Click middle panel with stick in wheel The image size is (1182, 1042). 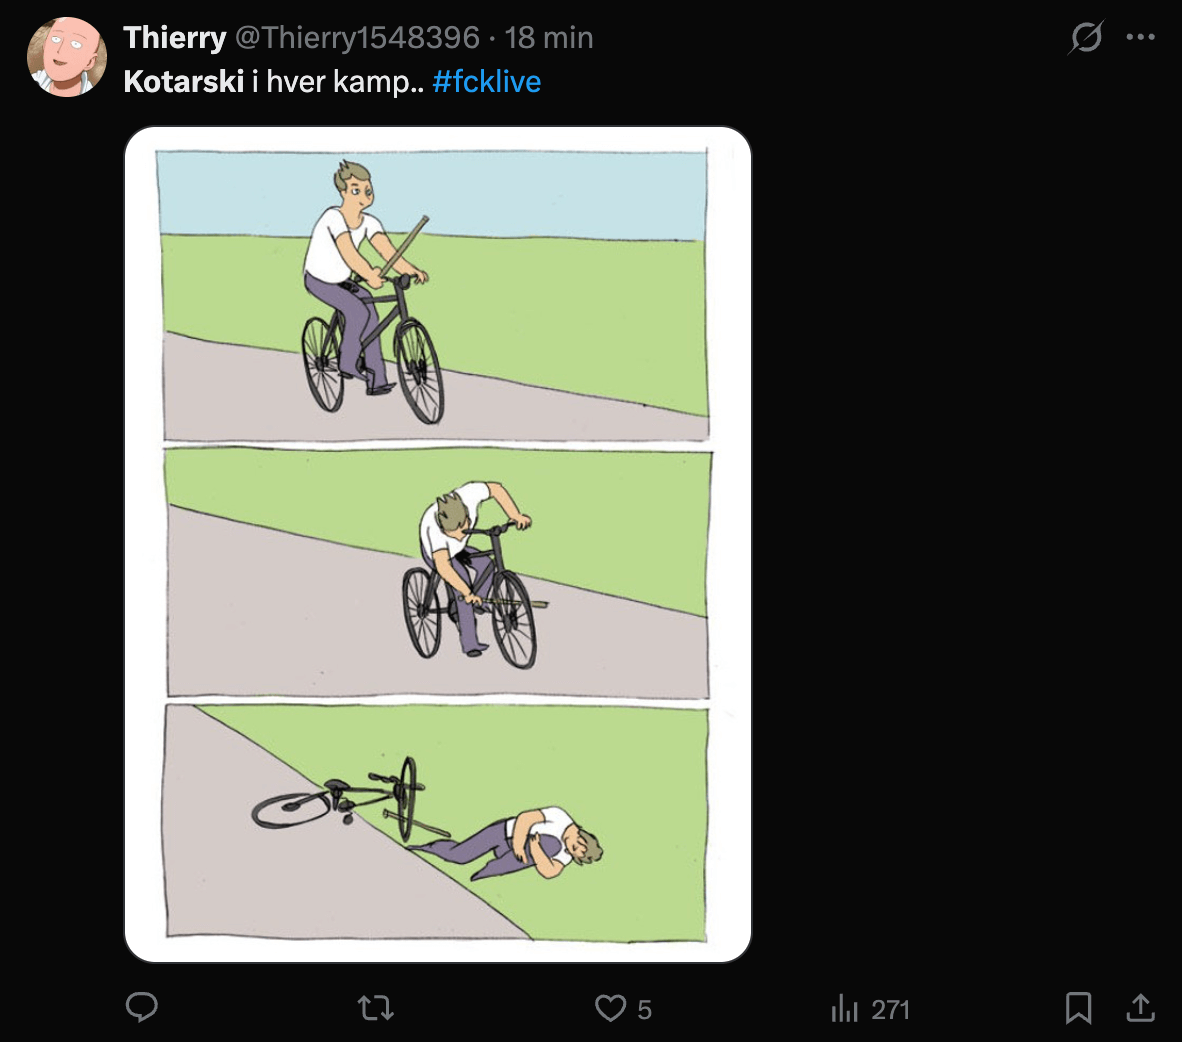pos(438,573)
